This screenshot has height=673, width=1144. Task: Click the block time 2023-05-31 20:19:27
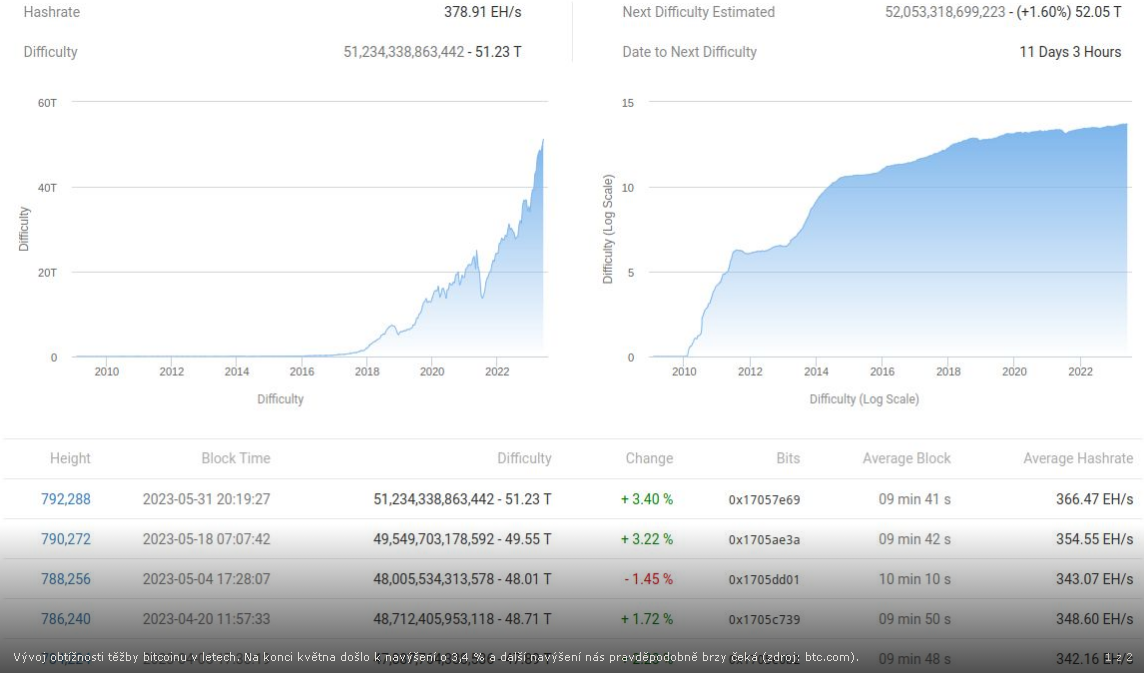tap(206, 499)
